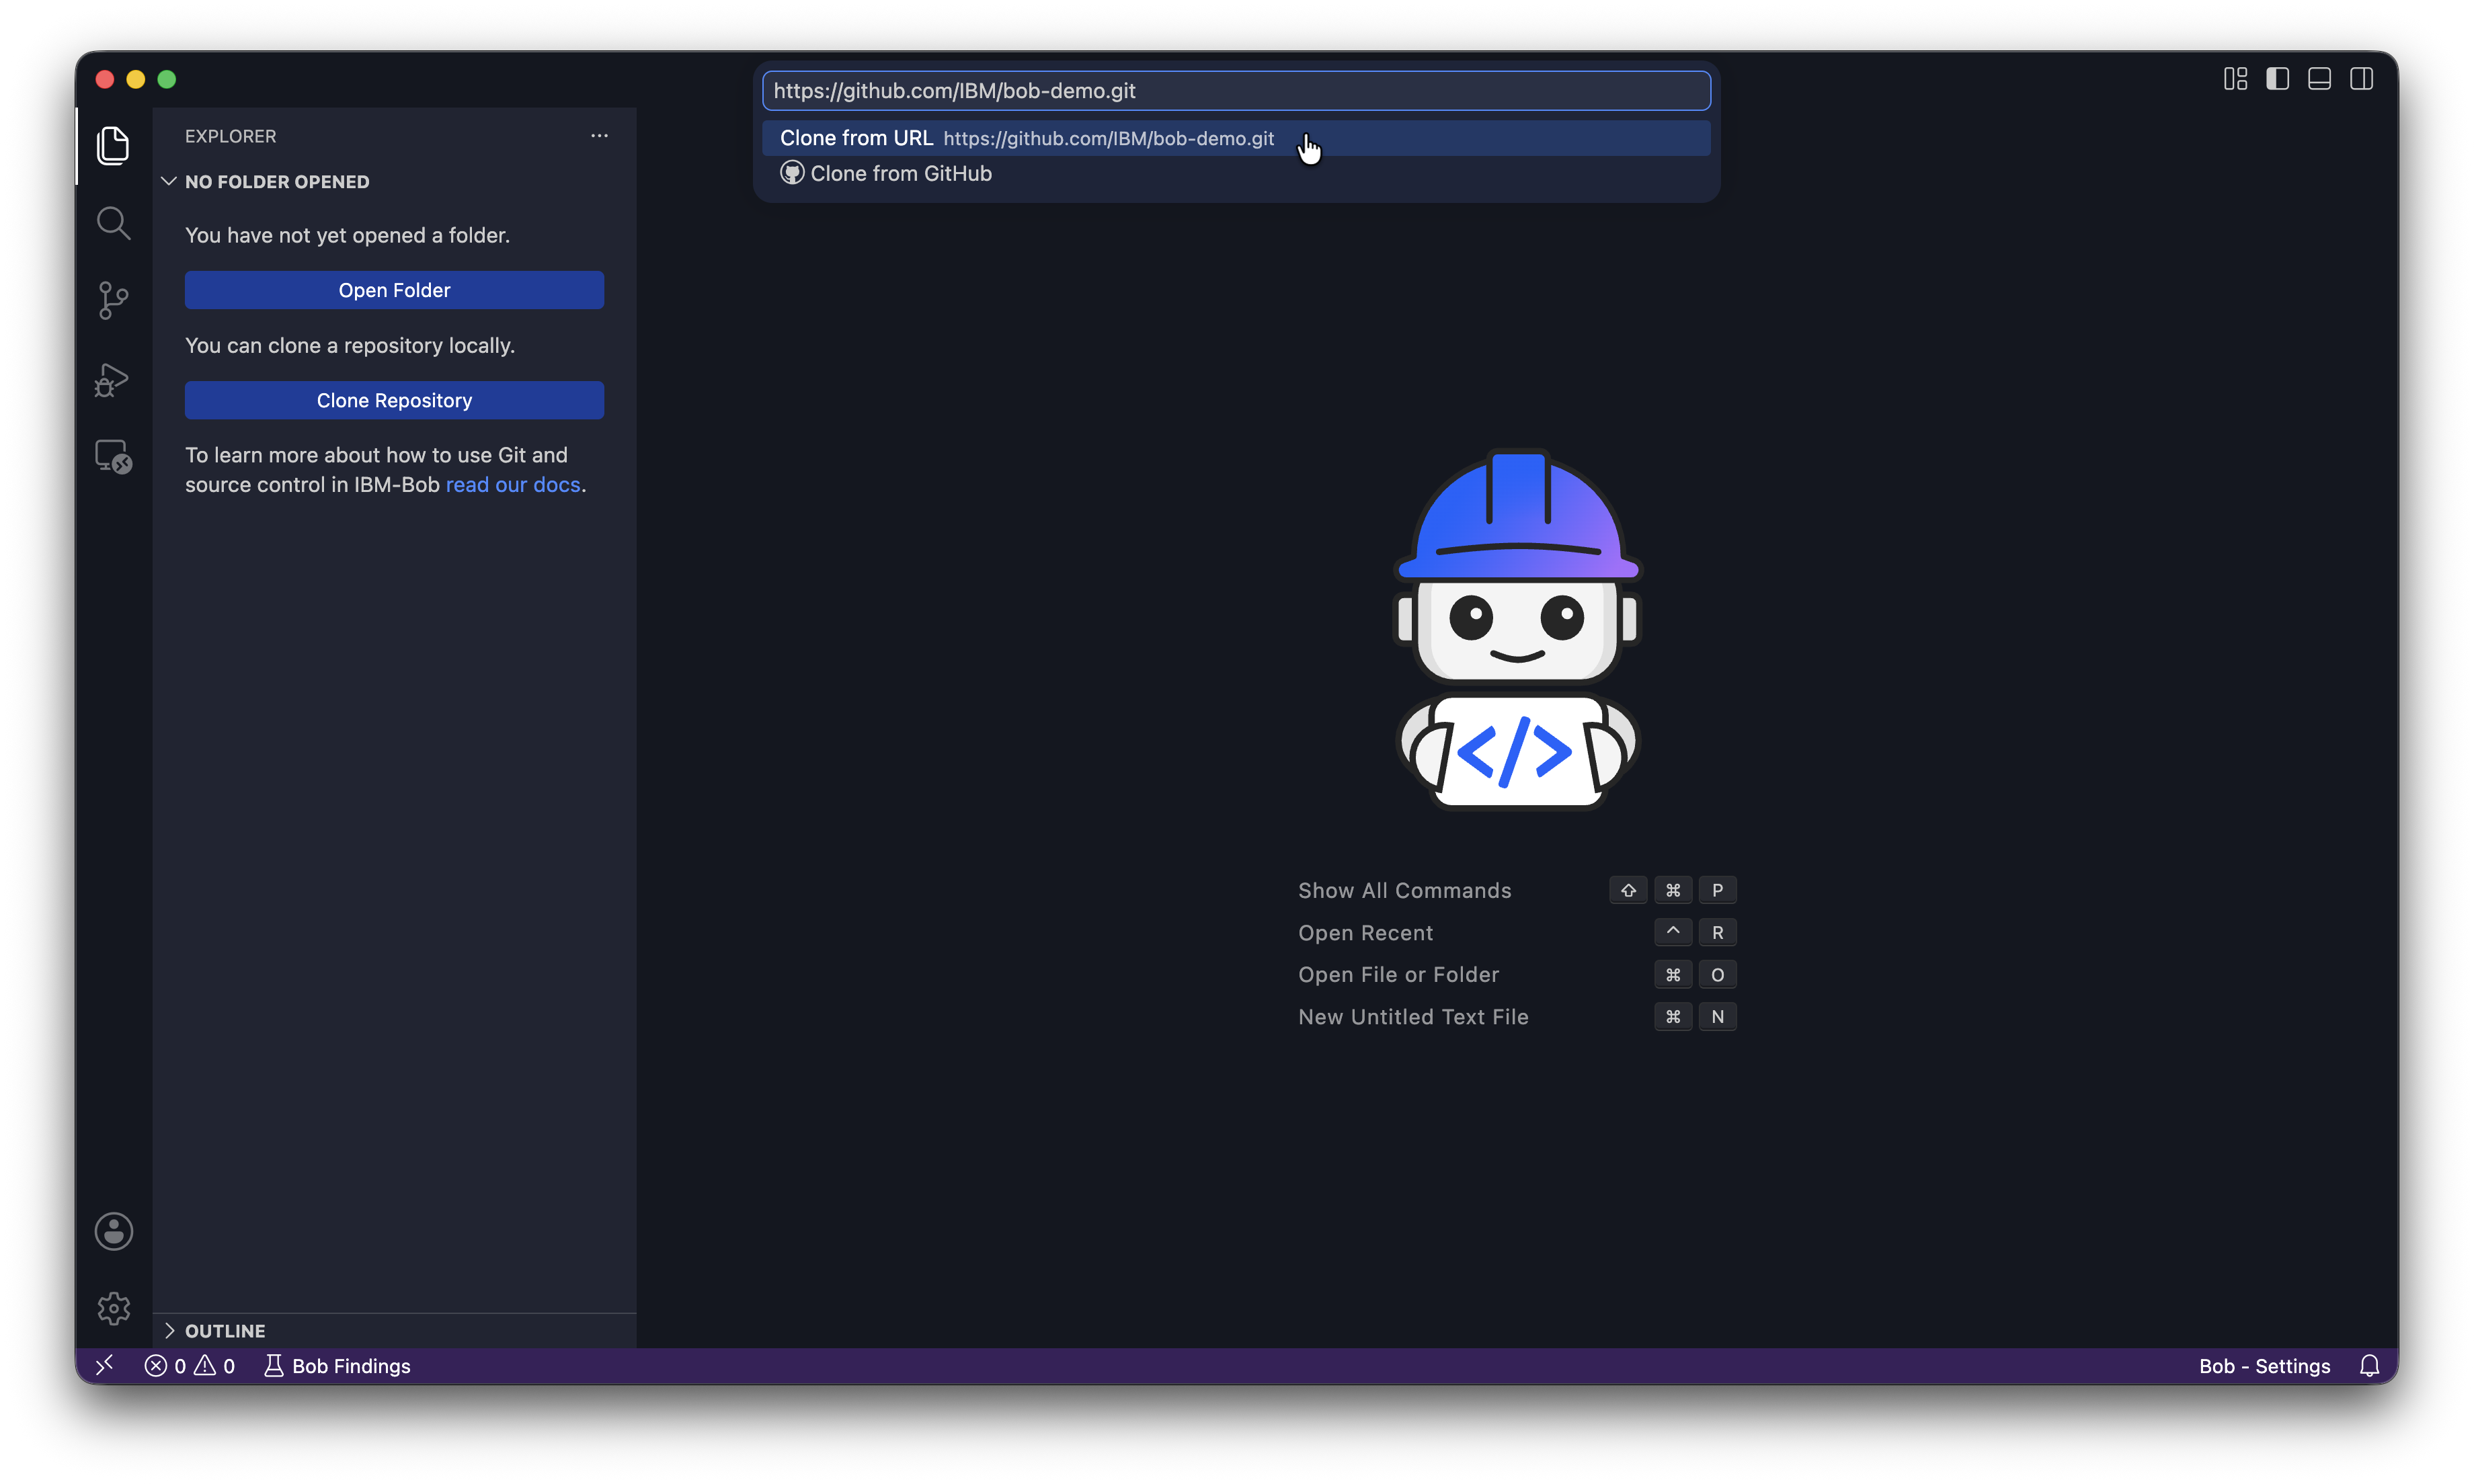Toggle the bottom Panel visibility
This screenshot has height=1484, width=2474.
click(x=2319, y=79)
